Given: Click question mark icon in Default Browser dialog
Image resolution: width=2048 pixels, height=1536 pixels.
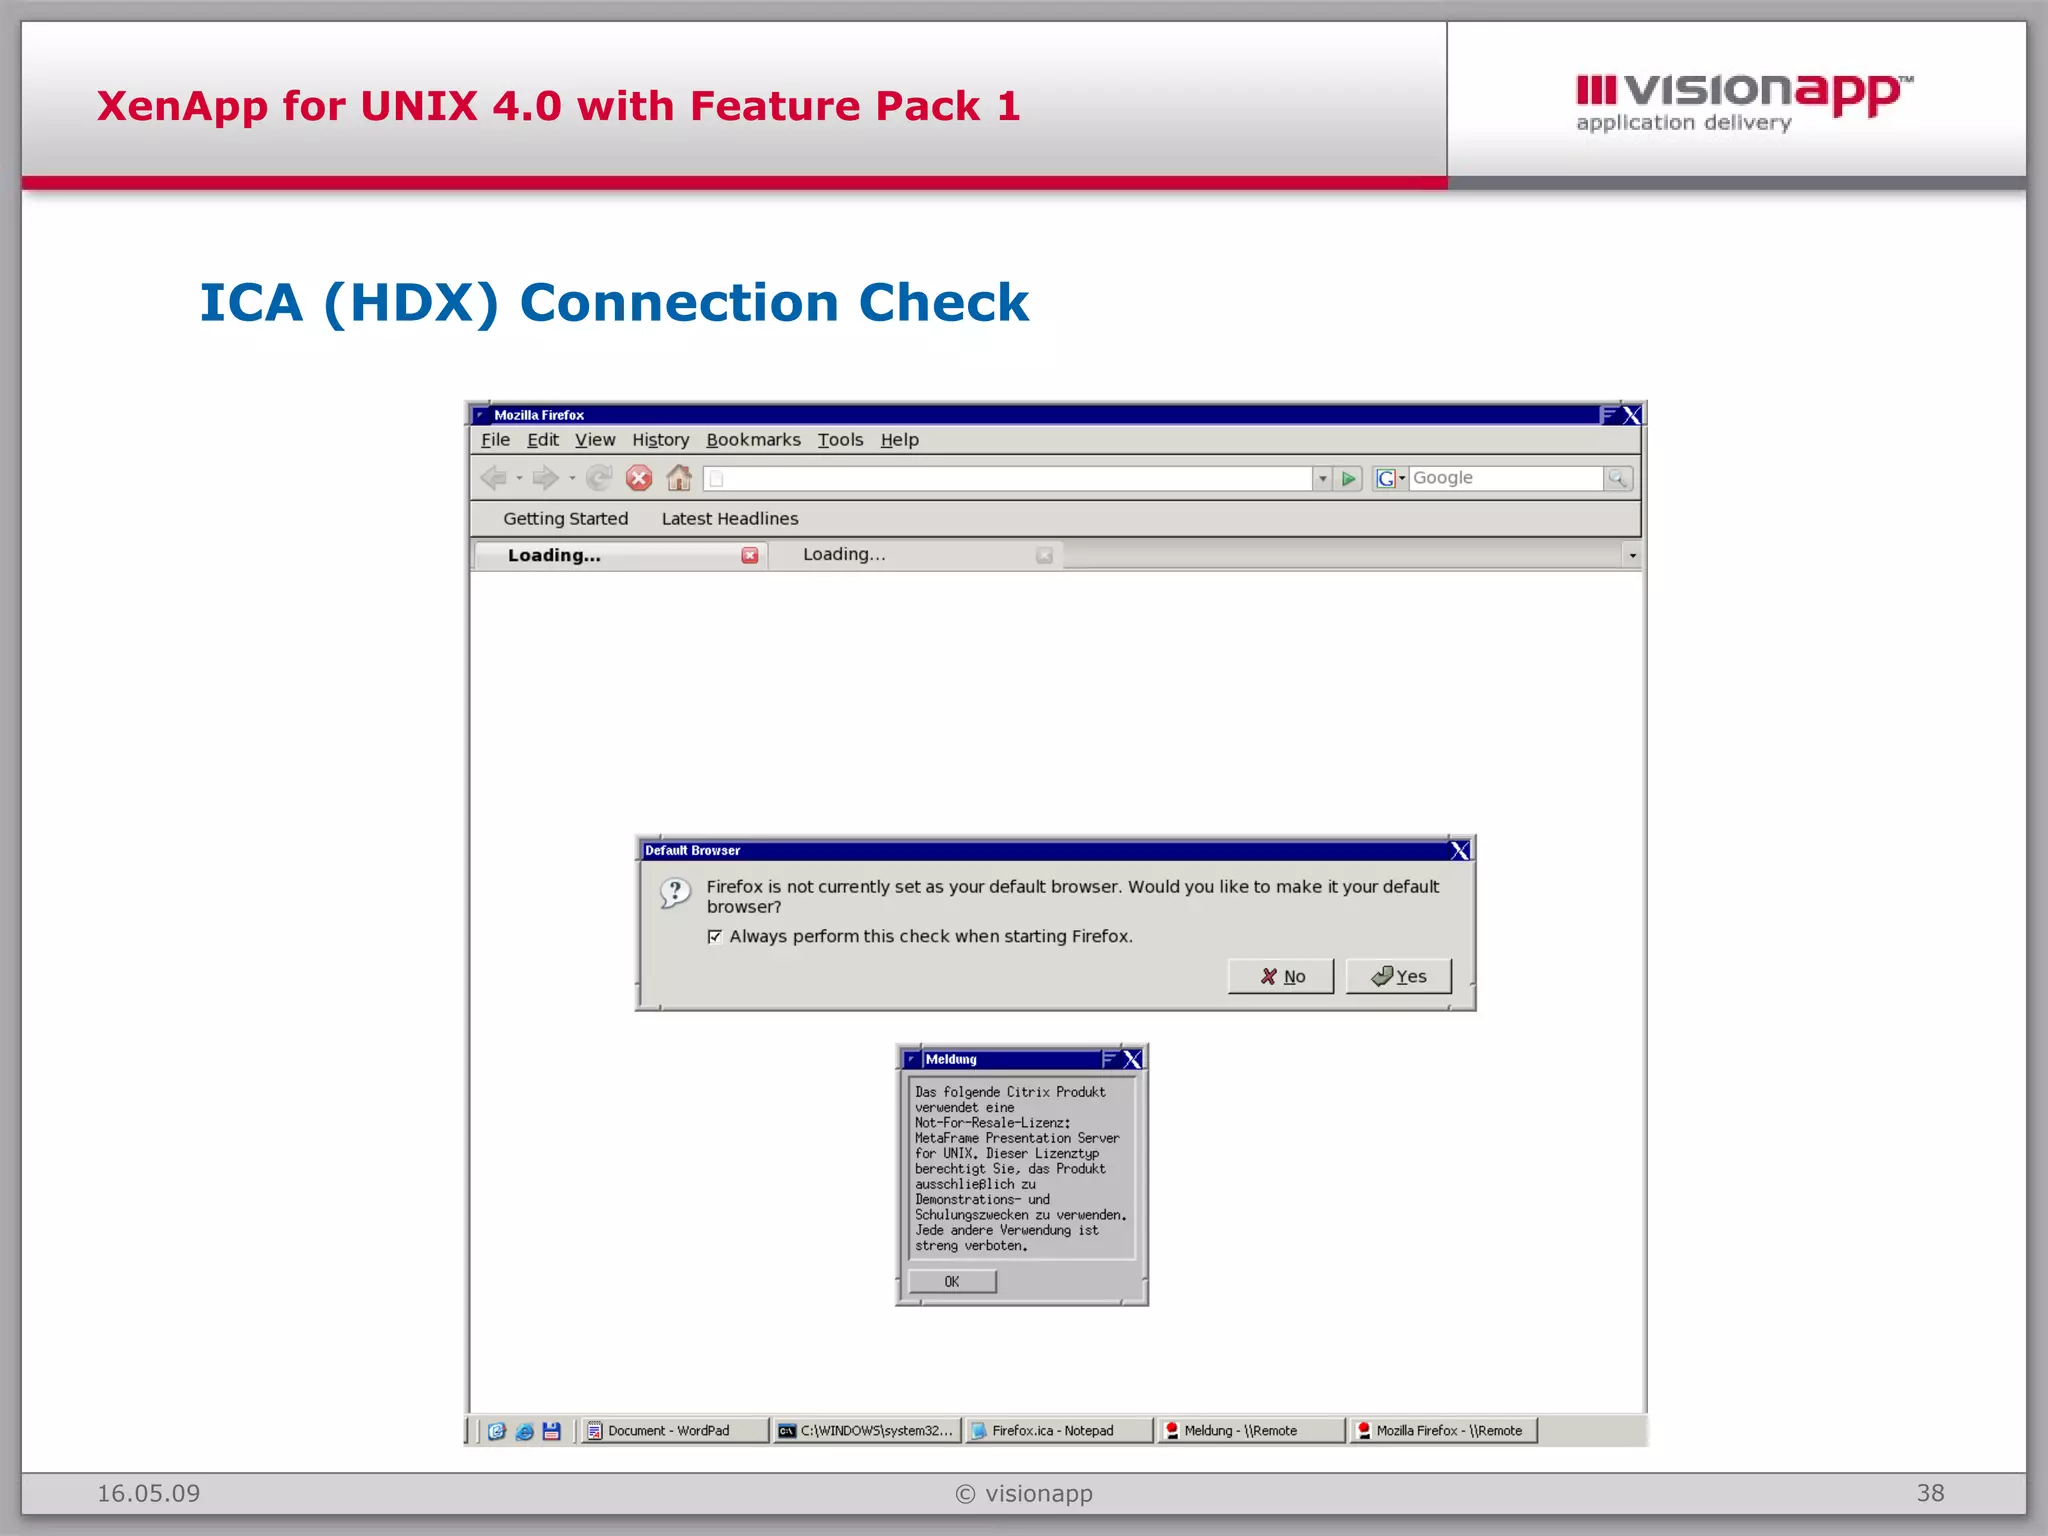Looking at the screenshot, I should (x=675, y=893).
